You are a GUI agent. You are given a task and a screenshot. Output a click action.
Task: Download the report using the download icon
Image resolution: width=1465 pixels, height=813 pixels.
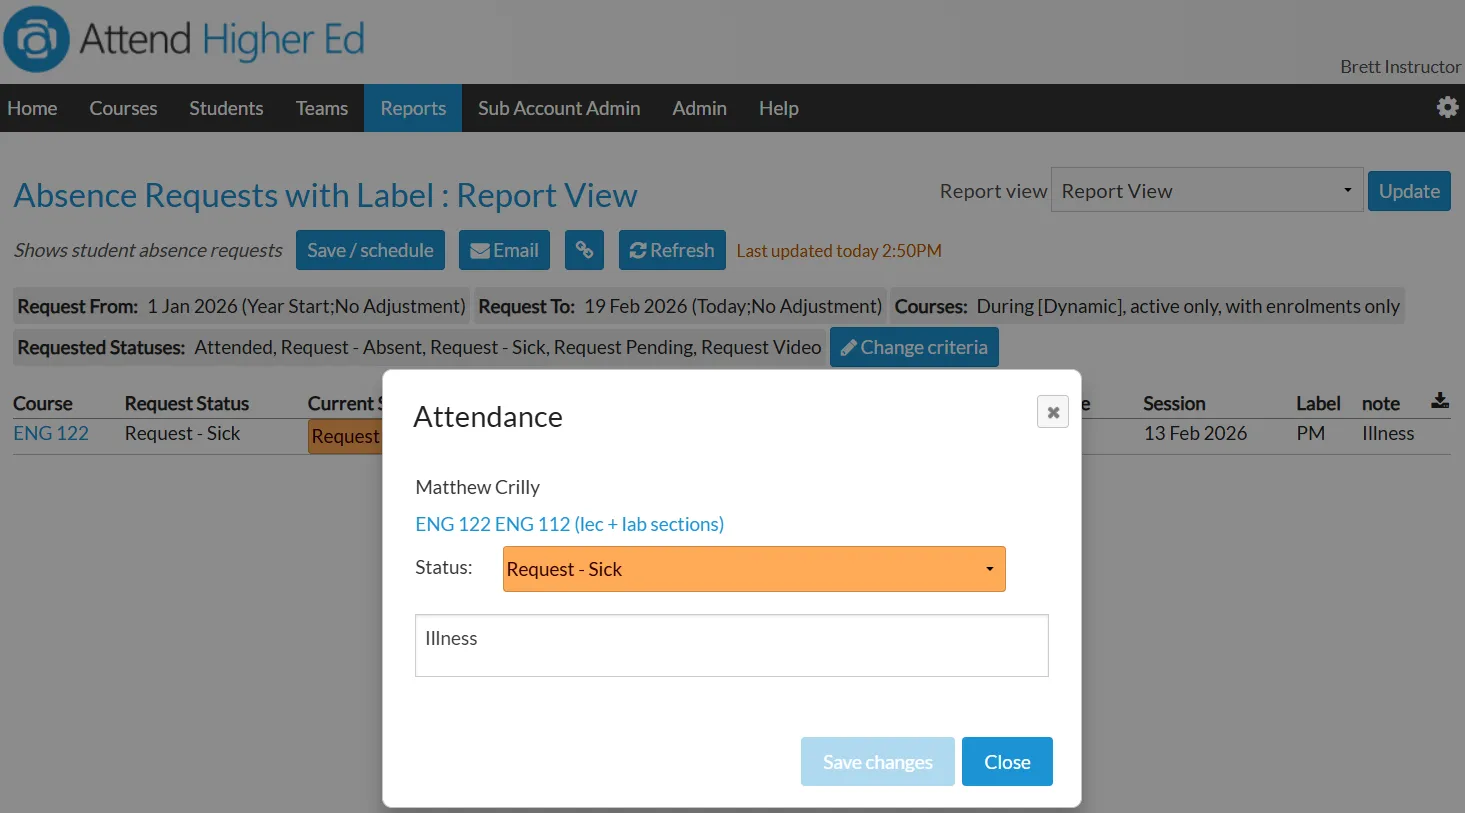1439,401
